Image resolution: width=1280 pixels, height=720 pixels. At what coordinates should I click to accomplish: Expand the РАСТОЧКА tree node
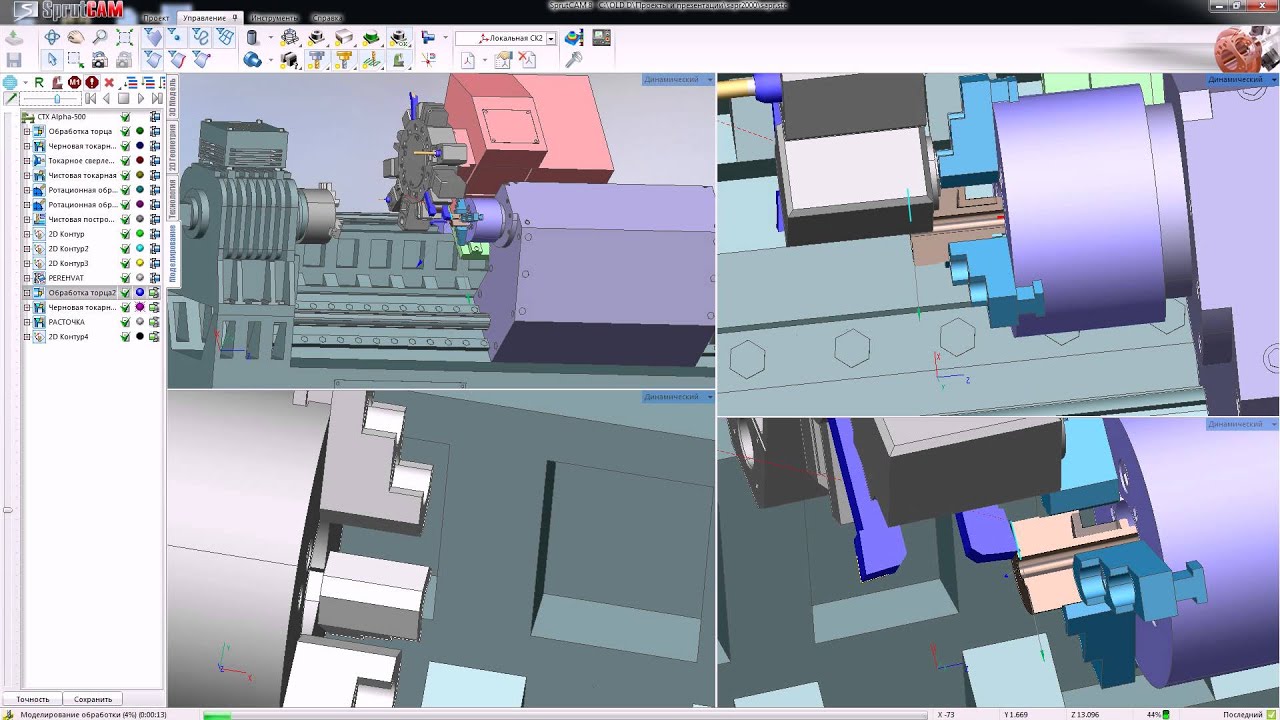(x=27, y=322)
